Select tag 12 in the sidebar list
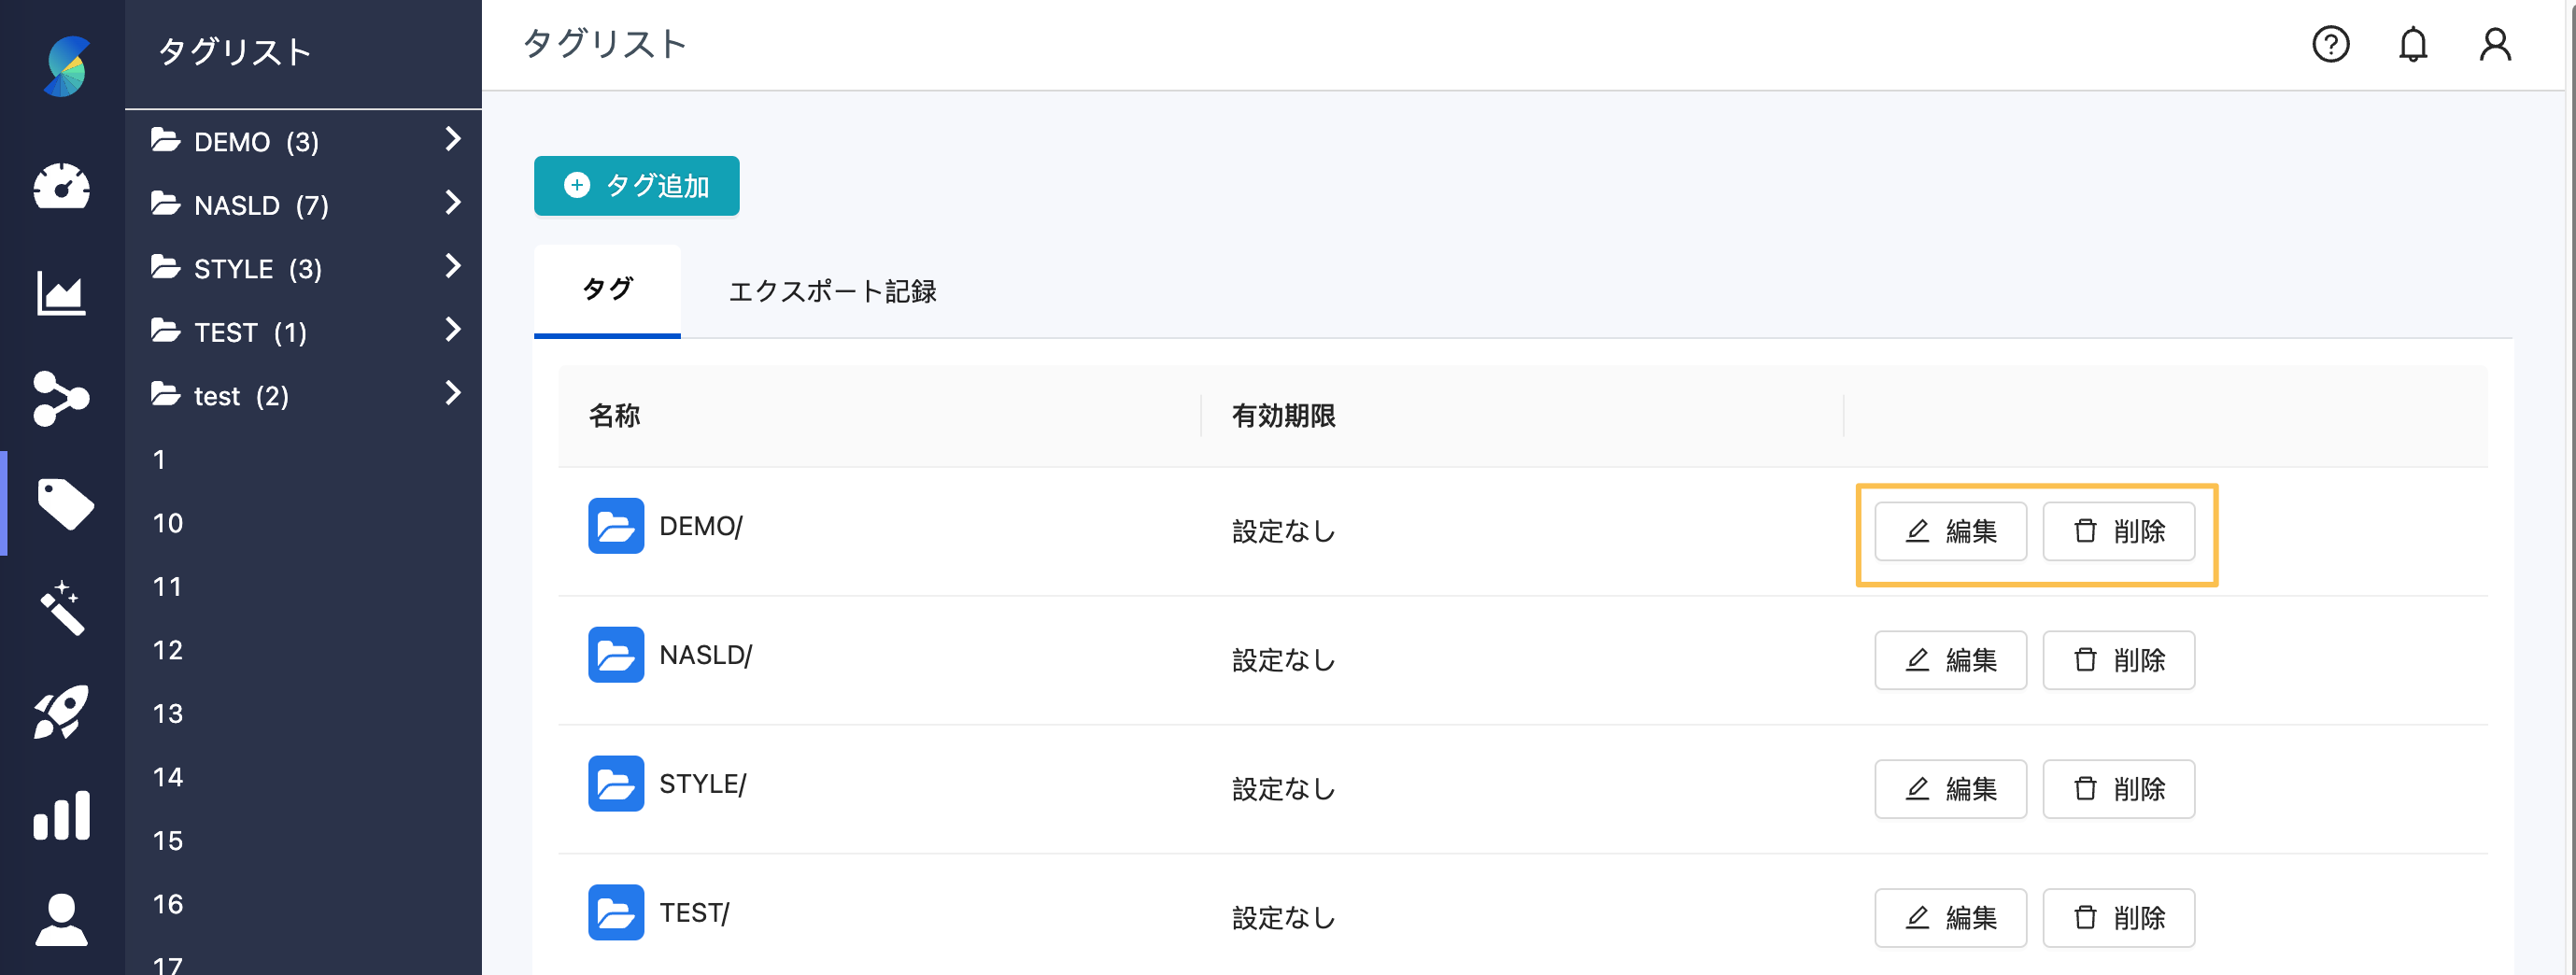 pos(168,650)
